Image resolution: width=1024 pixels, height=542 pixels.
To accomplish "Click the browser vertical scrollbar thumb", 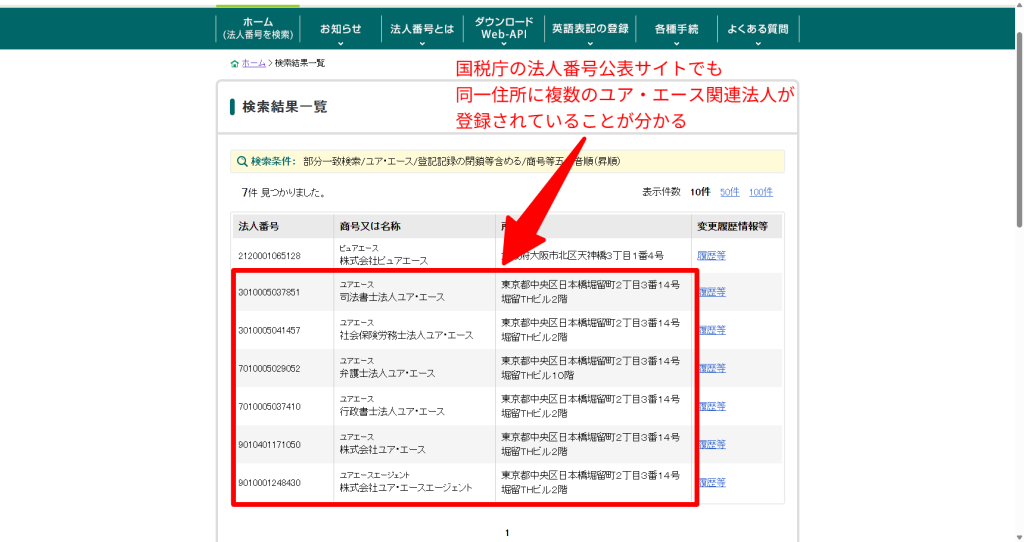I will (x=1019, y=131).
